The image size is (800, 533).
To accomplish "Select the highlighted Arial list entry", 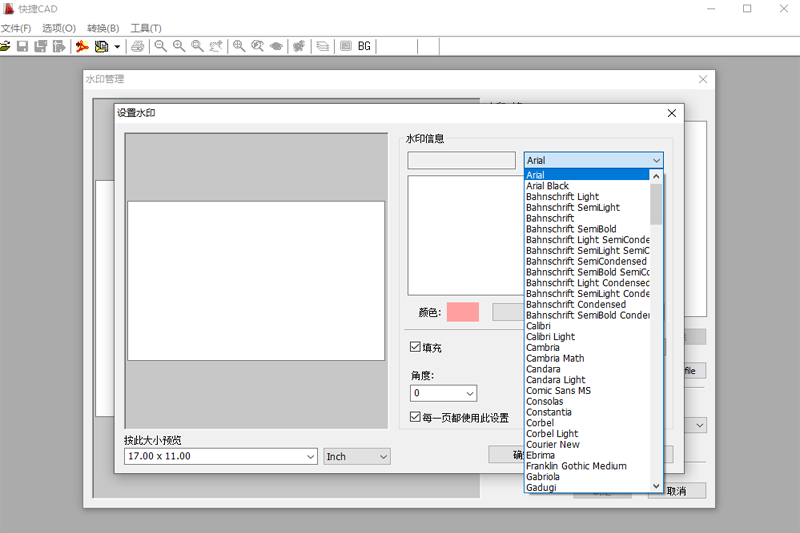I will pos(587,175).
